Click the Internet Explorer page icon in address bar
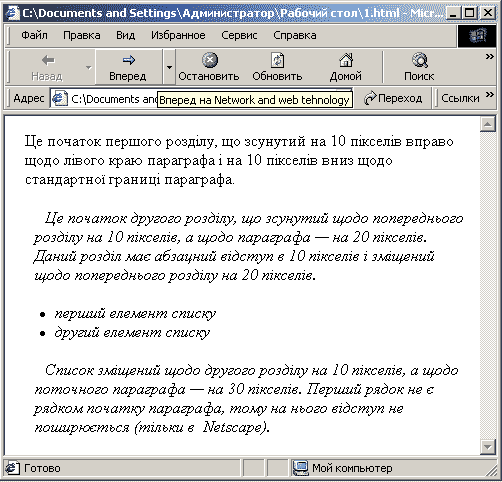This screenshot has width=502, height=482. click(x=60, y=99)
